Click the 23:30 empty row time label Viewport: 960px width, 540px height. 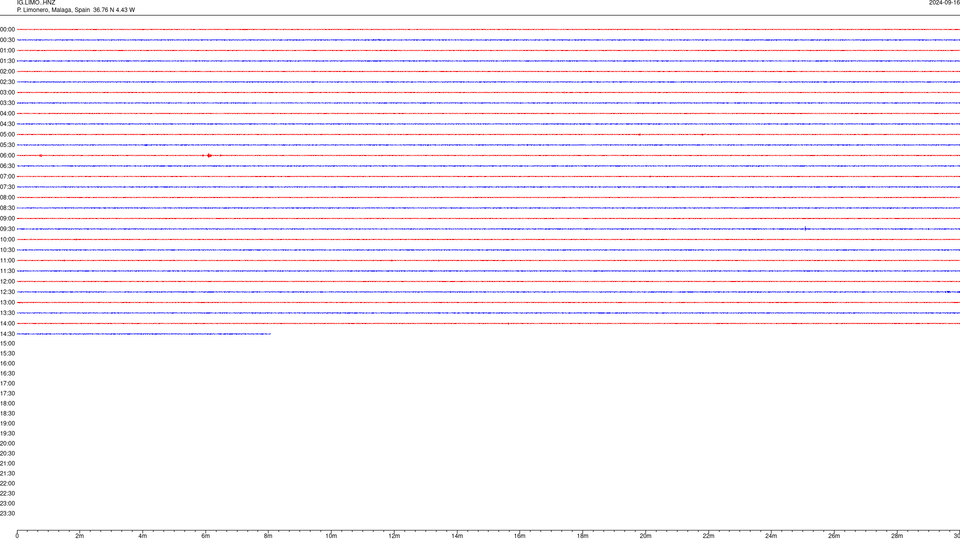pos(7,514)
